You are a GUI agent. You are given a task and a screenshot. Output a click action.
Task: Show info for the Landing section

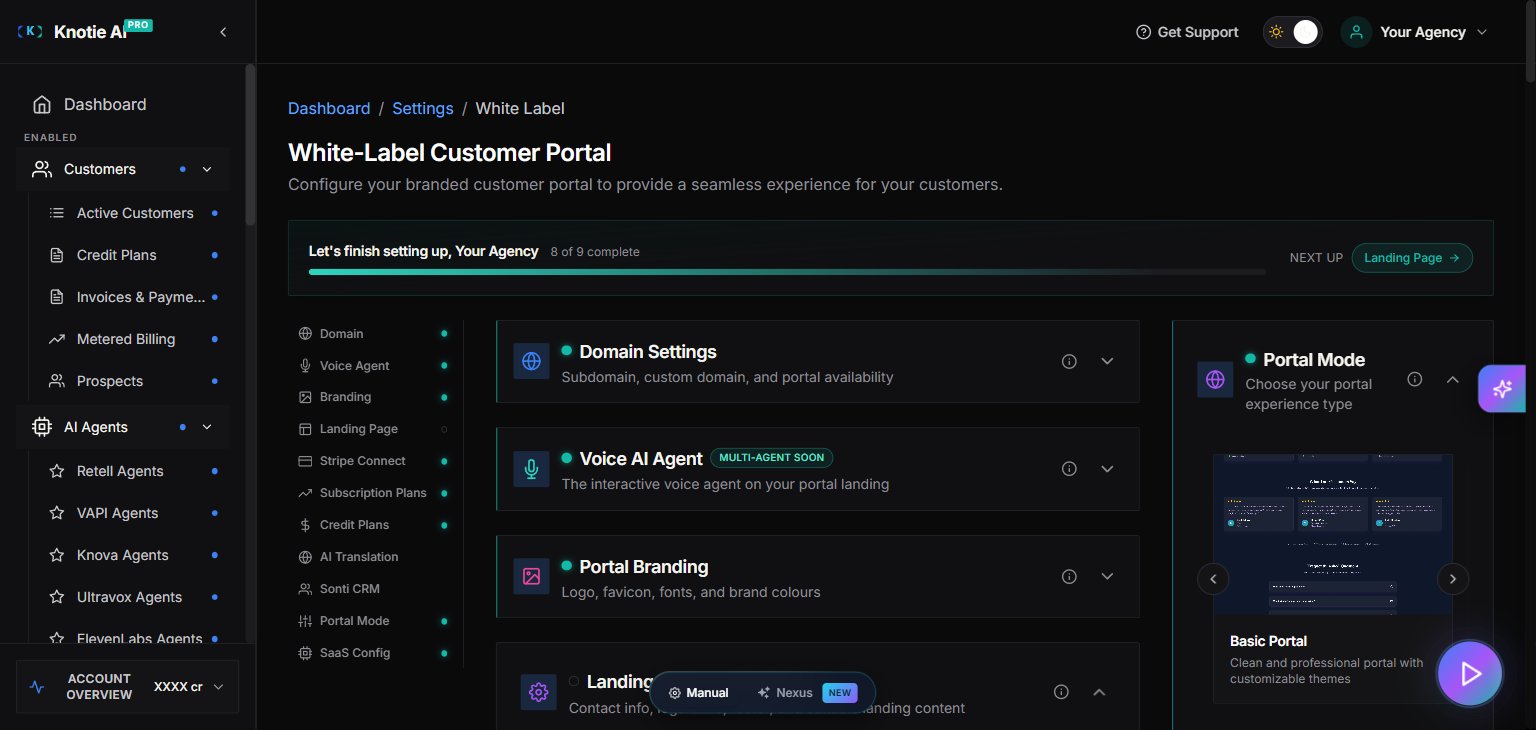click(x=1062, y=692)
